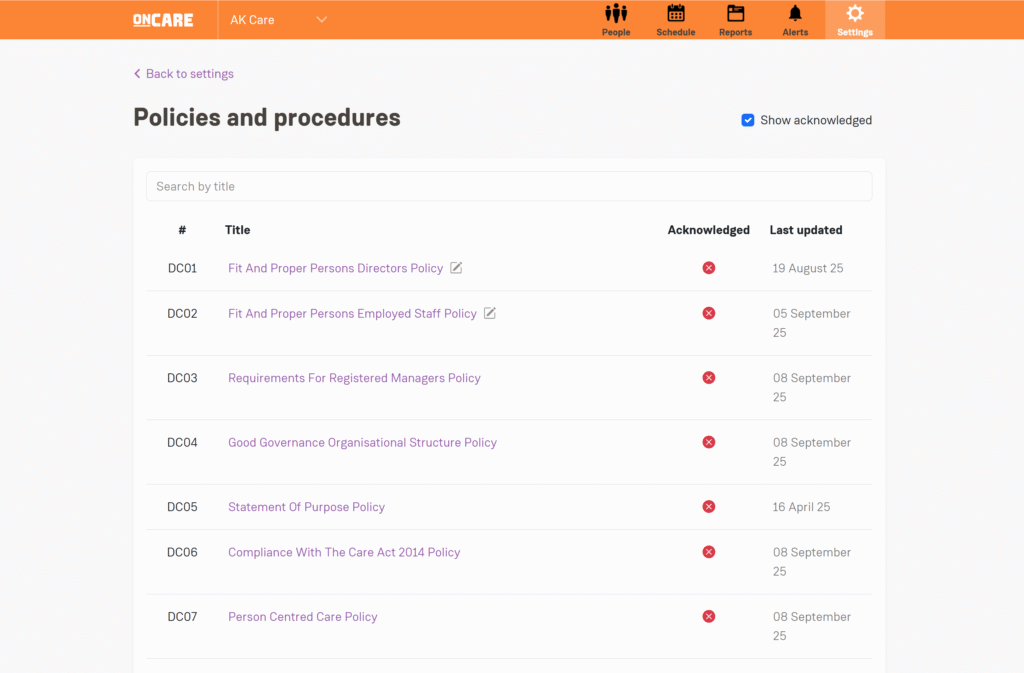Image resolution: width=1024 pixels, height=673 pixels.
Task: Click the ONCARE logo
Action: point(163,20)
